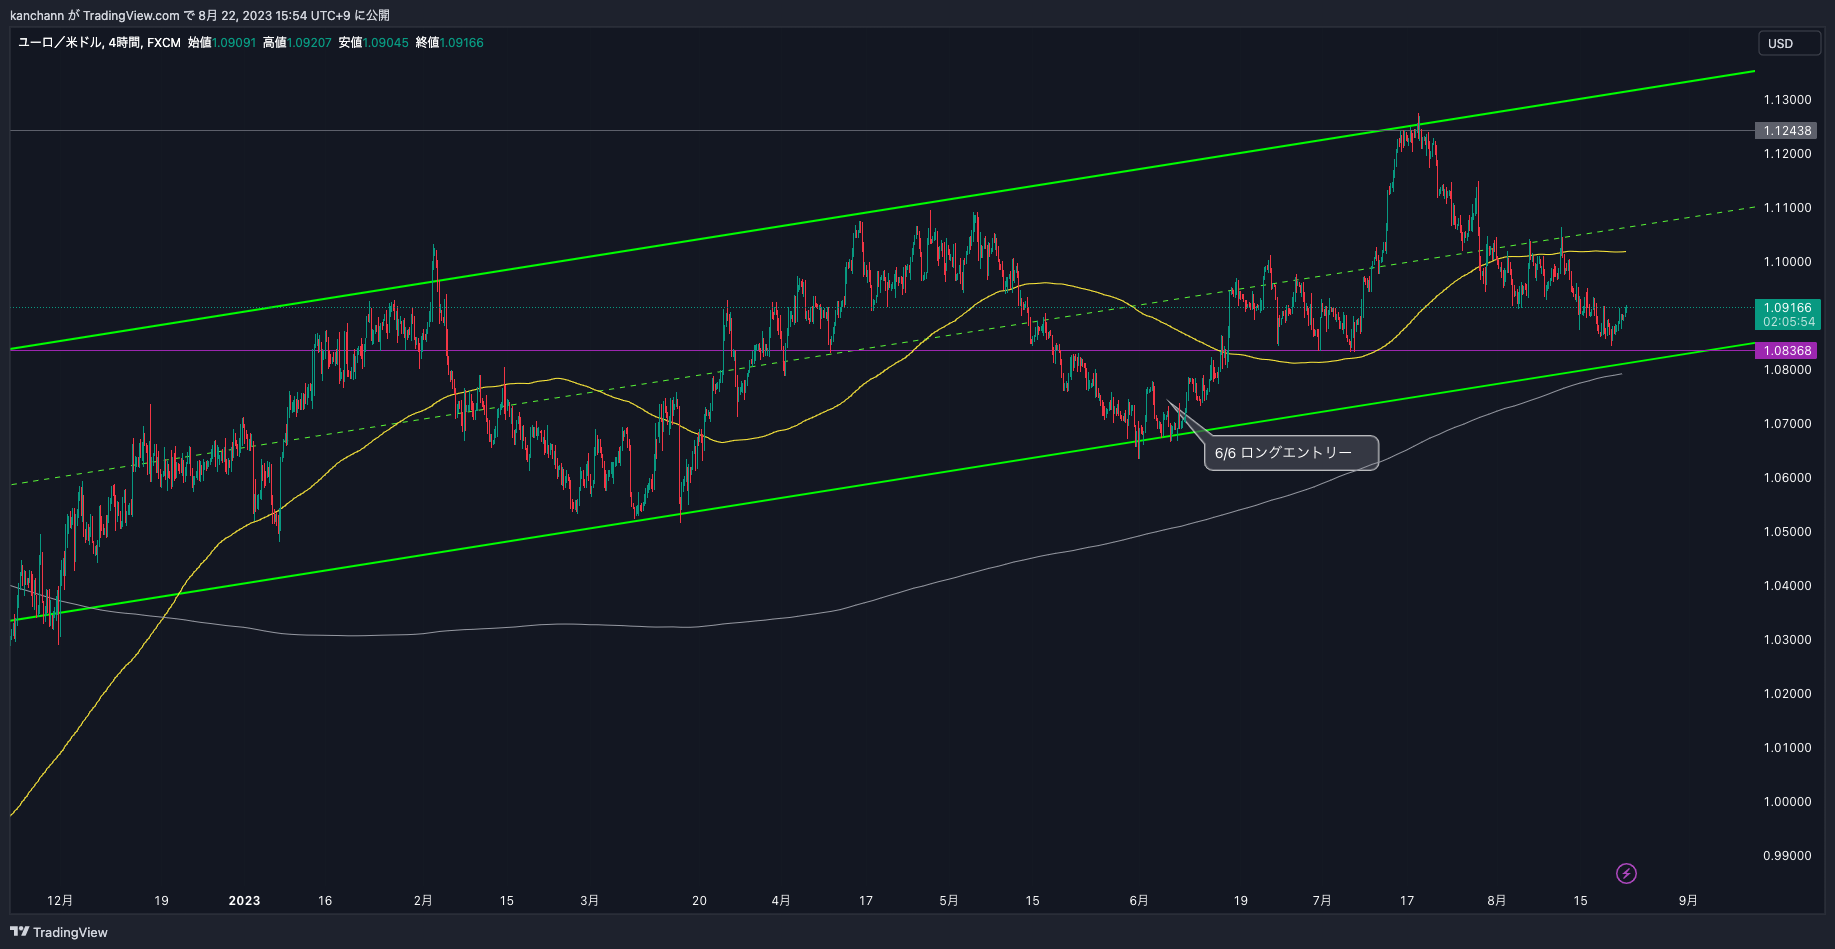
Task: Click the purple lightning bolt icon
Action: [1626, 874]
